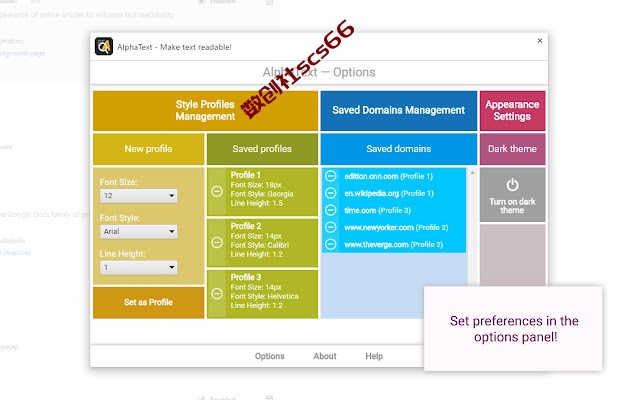
Task: Click edition.cnn.com (Profile 1) domain text
Action: pyautogui.click(x=388, y=176)
